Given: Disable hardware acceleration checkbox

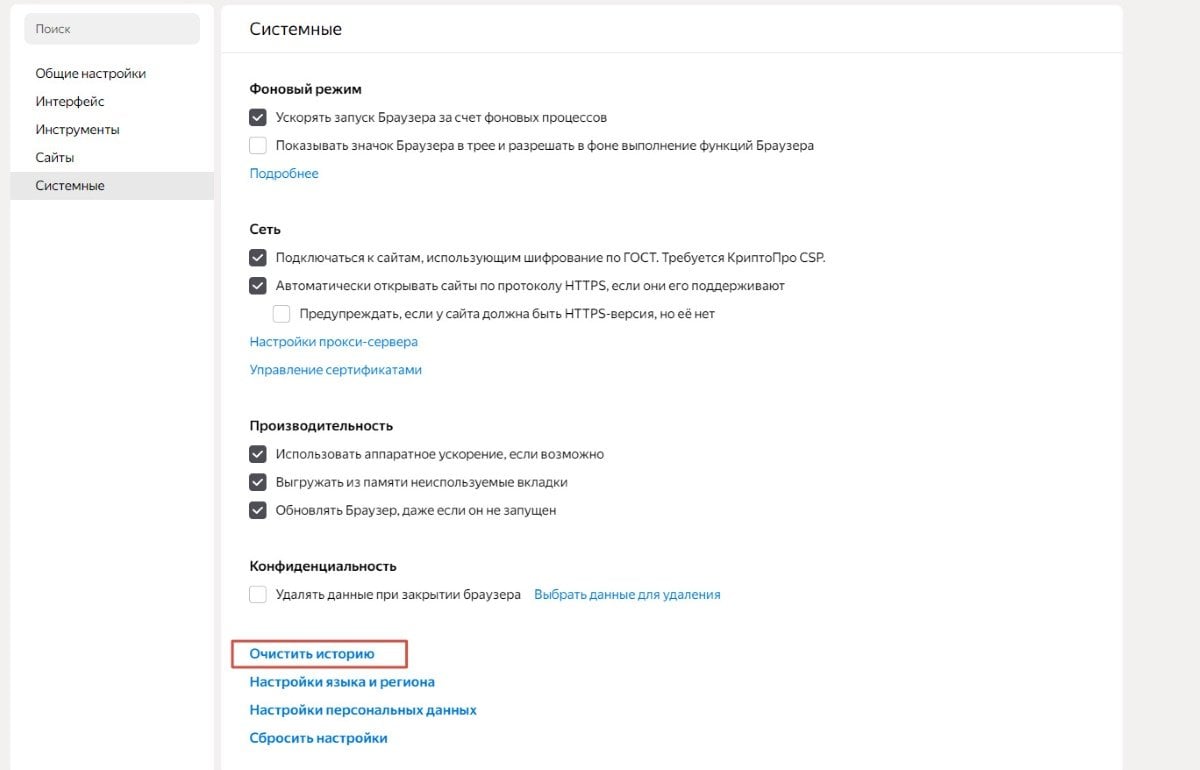Looking at the screenshot, I should pyautogui.click(x=258, y=454).
